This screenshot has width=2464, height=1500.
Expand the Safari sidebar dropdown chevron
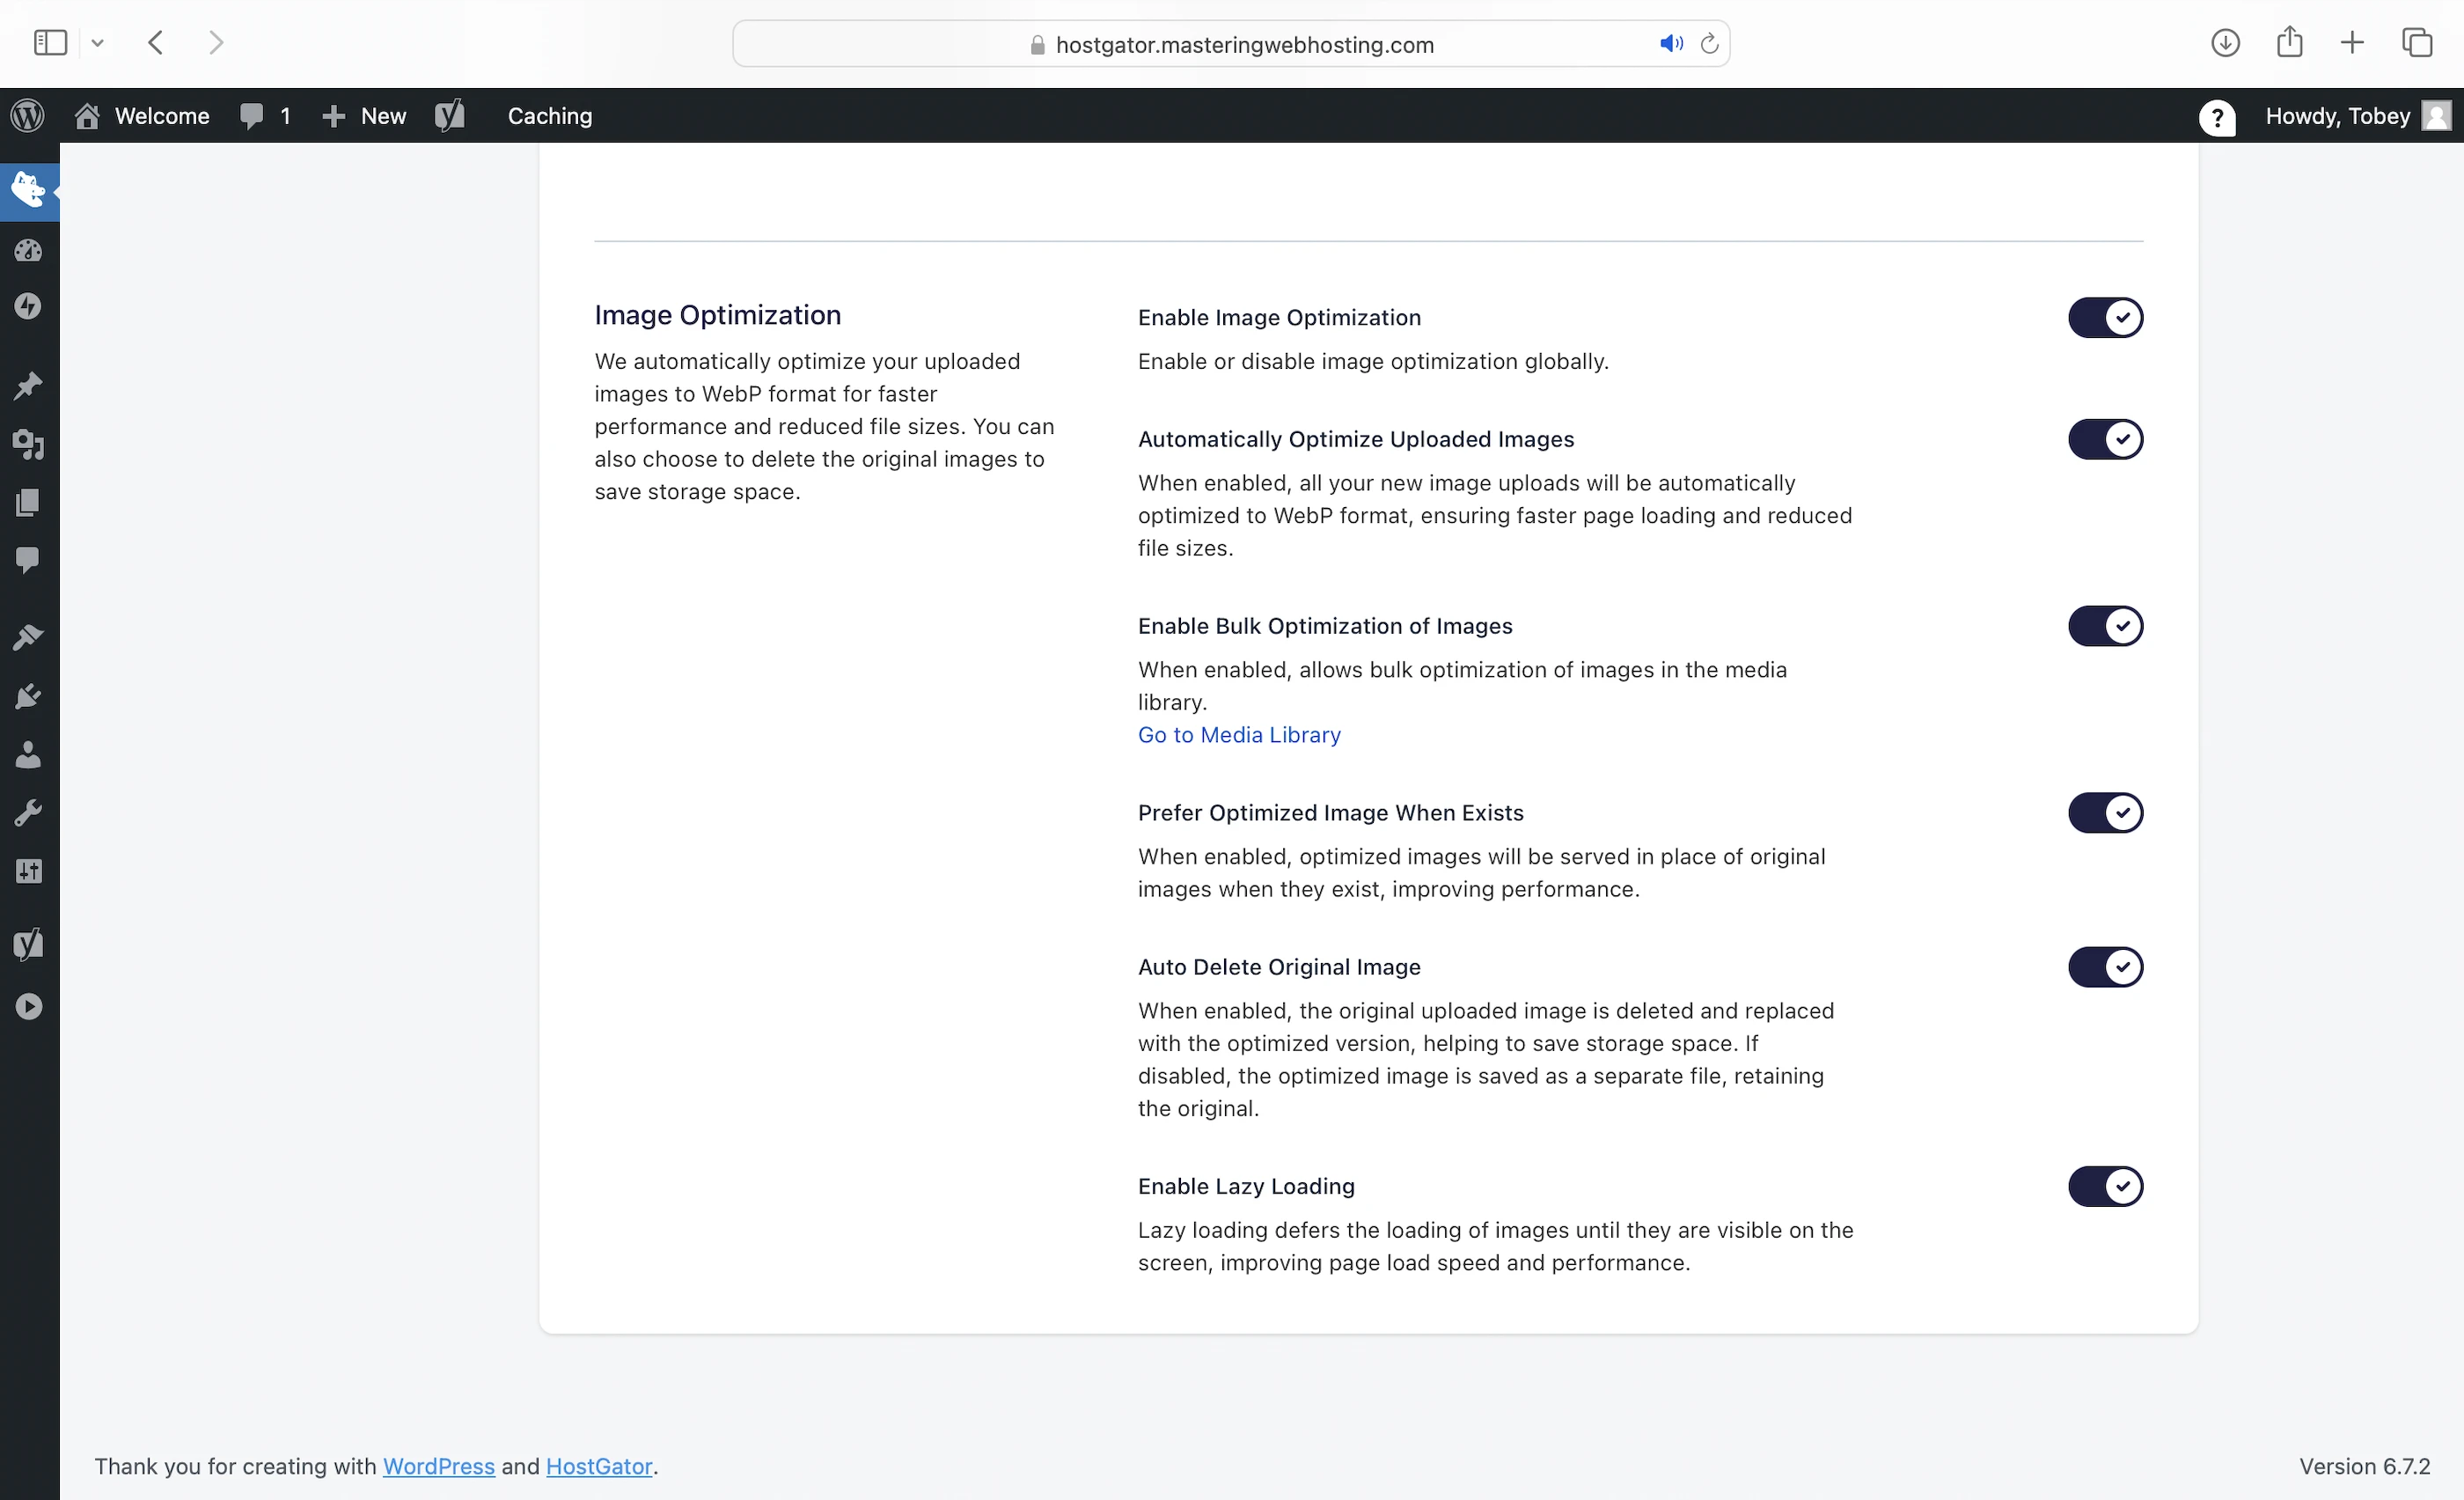coord(97,43)
